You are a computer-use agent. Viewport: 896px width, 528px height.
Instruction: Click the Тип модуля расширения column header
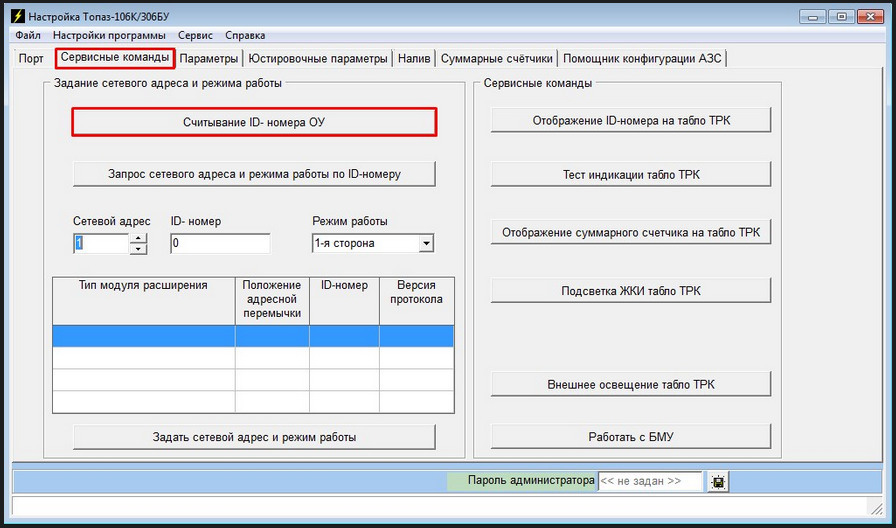(x=143, y=301)
